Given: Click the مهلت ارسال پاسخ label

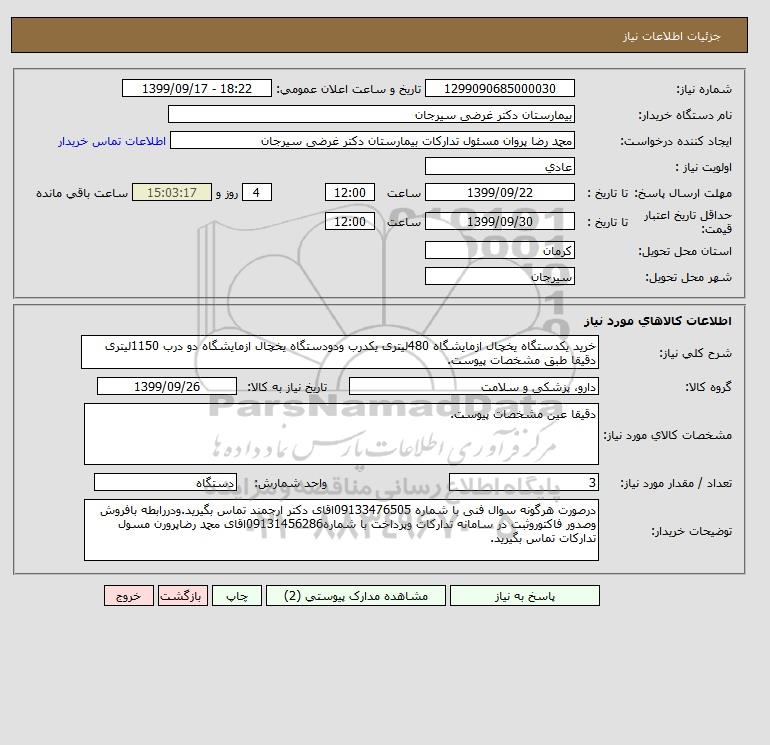Looking at the screenshot, I should click(684, 193).
